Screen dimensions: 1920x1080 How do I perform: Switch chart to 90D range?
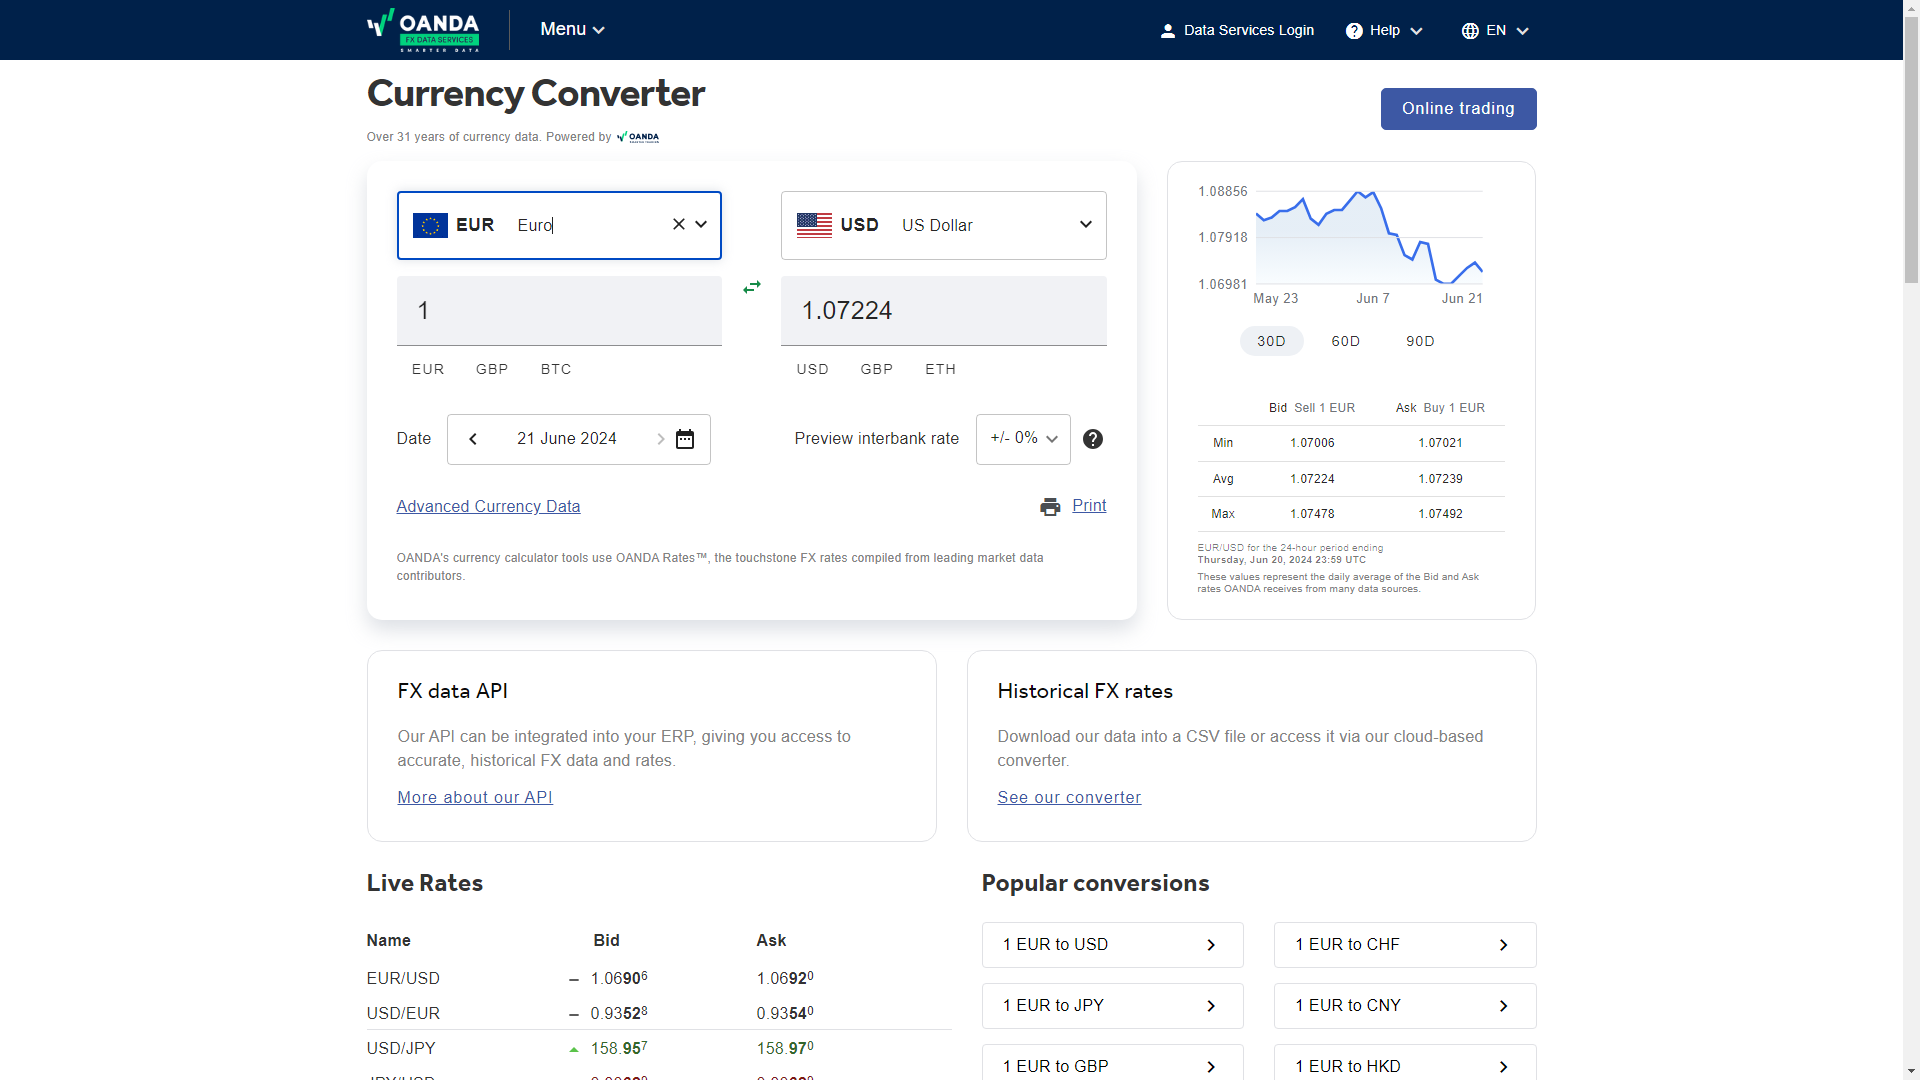coord(1420,341)
